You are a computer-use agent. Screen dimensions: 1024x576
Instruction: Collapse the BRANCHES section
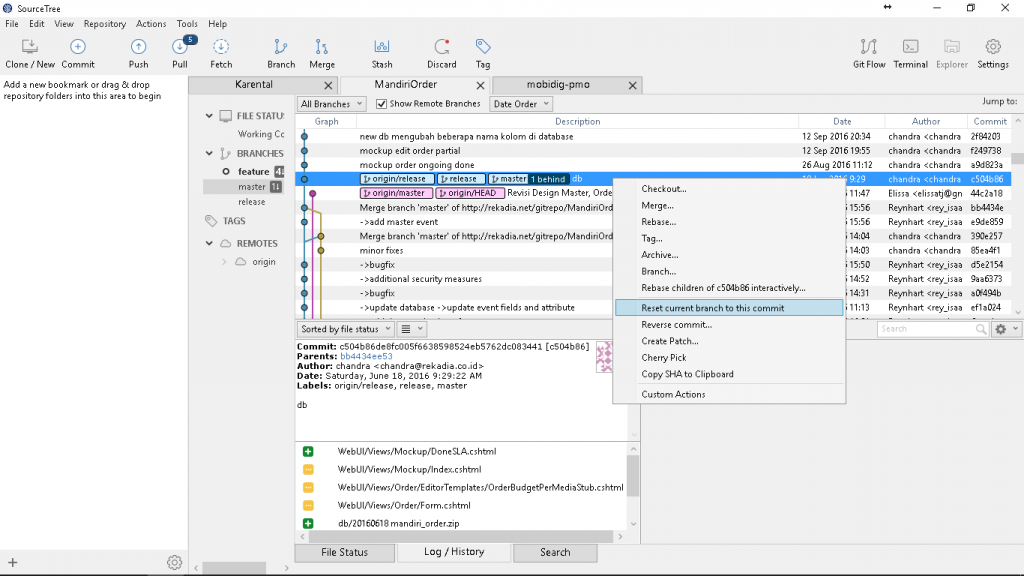209,153
